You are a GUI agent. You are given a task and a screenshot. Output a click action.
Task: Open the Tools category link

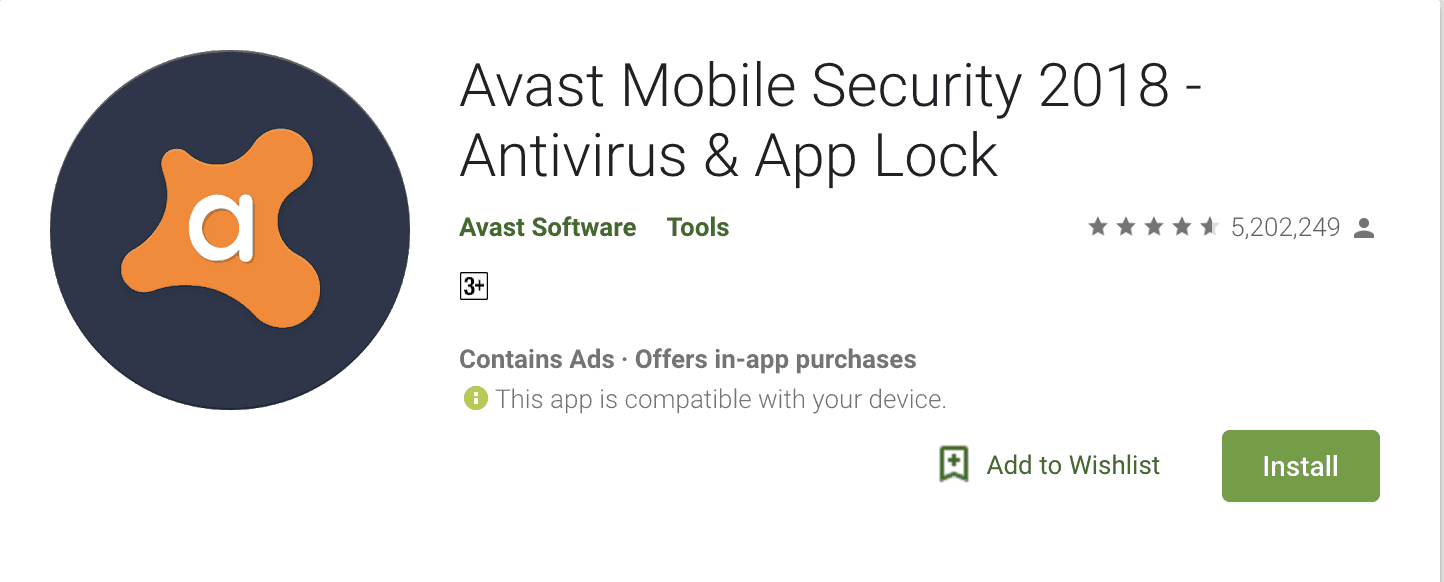click(x=698, y=228)
